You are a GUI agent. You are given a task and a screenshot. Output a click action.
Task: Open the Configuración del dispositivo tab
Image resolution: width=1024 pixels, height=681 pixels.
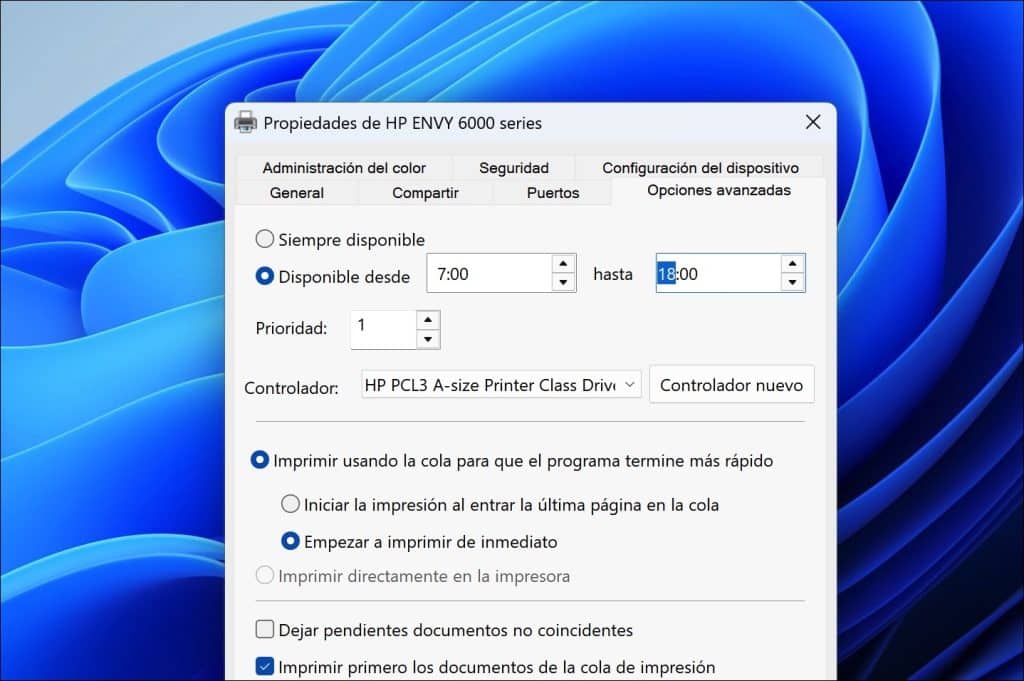coord(700,168)
